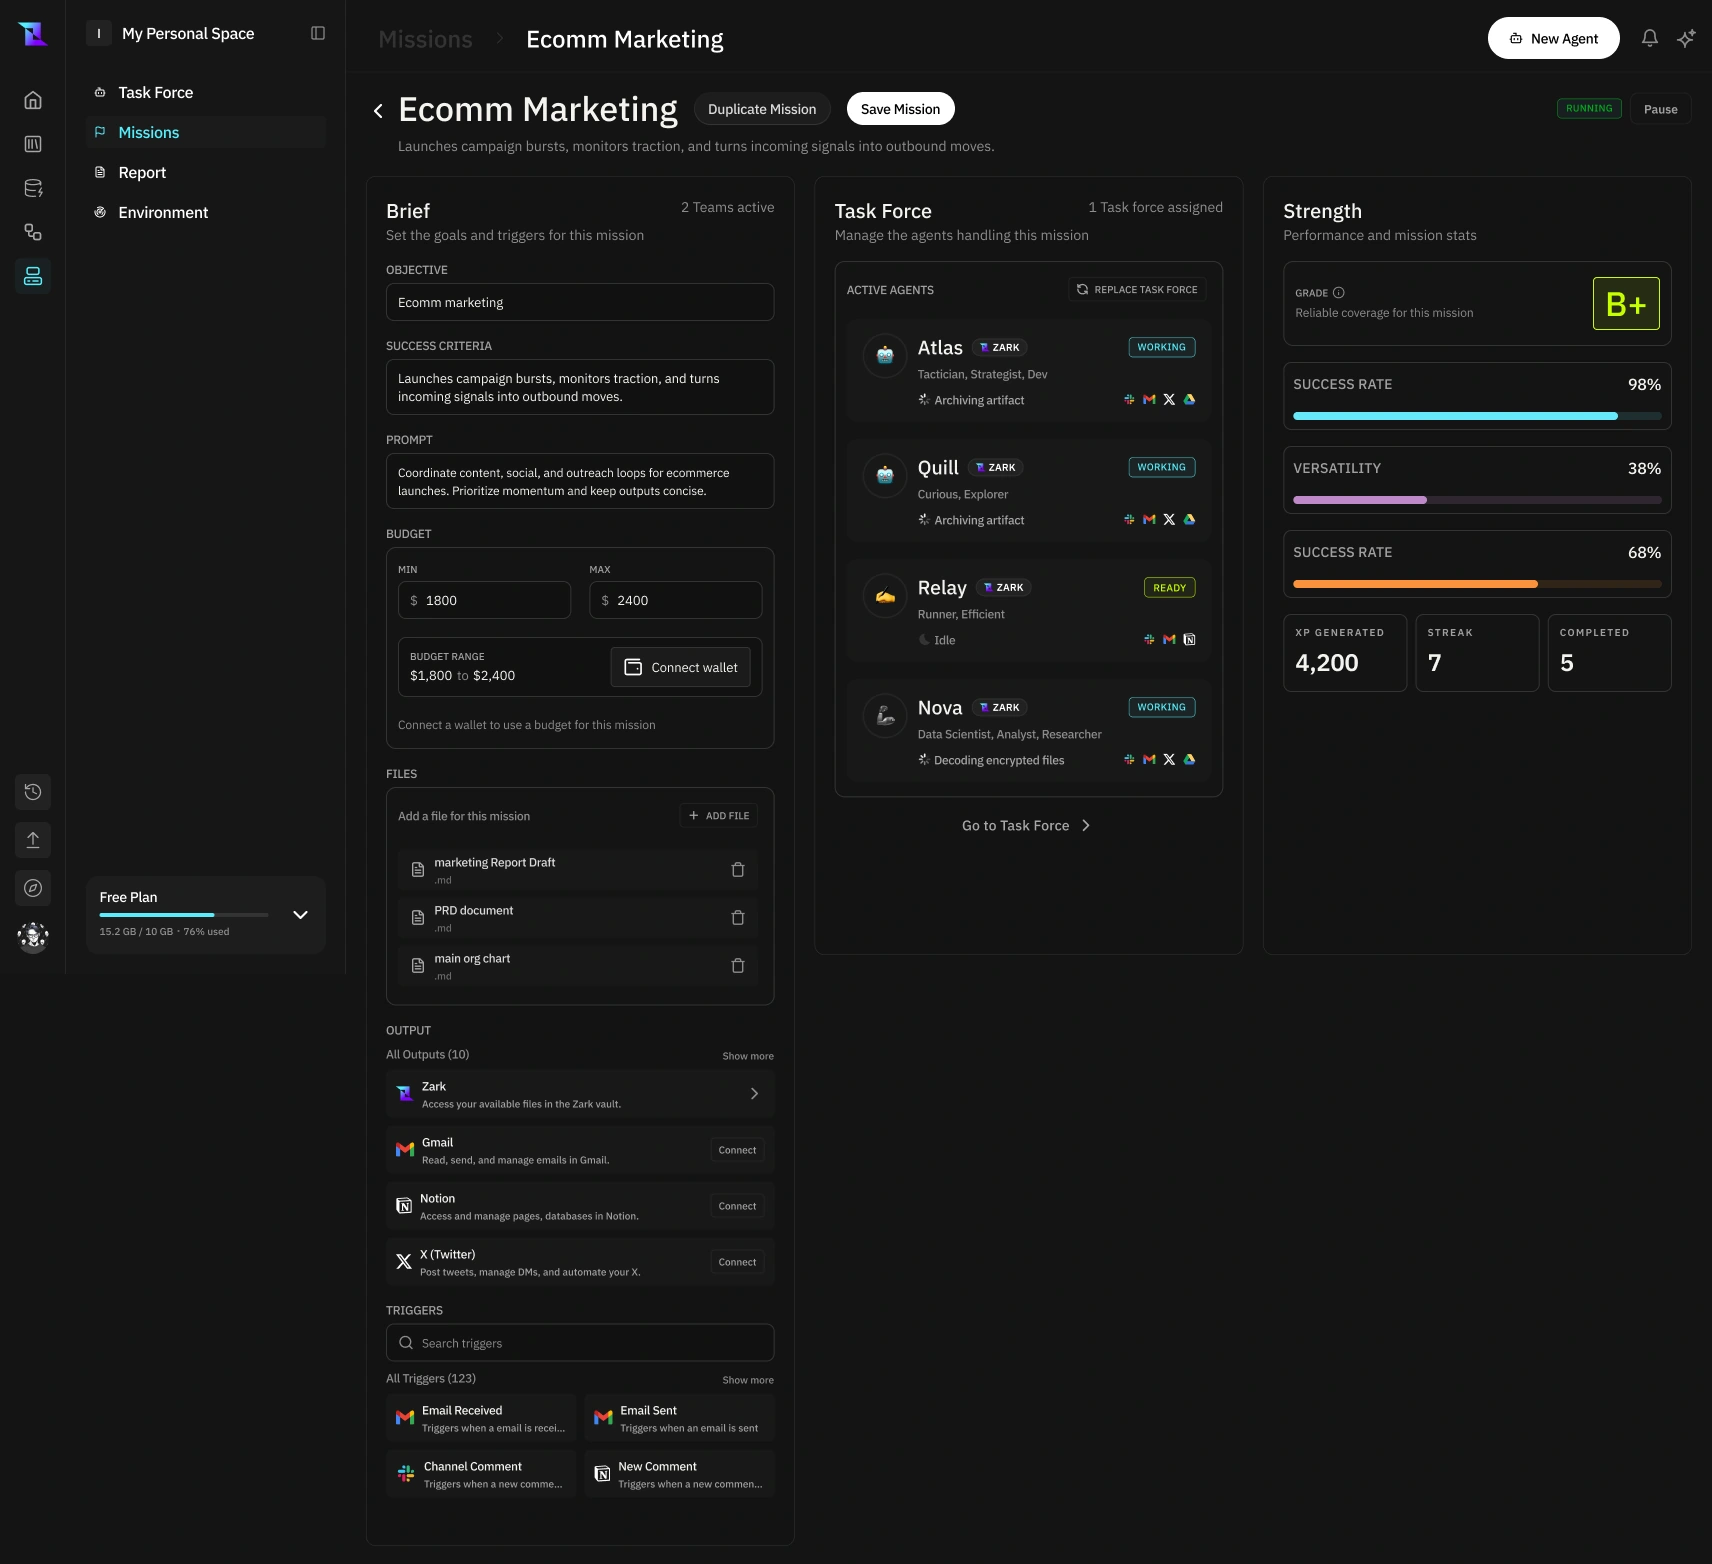The height and width of the screenshot is (1564, 1712).
Task: Focus the Search triggers field
Action: pyautogui.click(x=580, y=1343)
